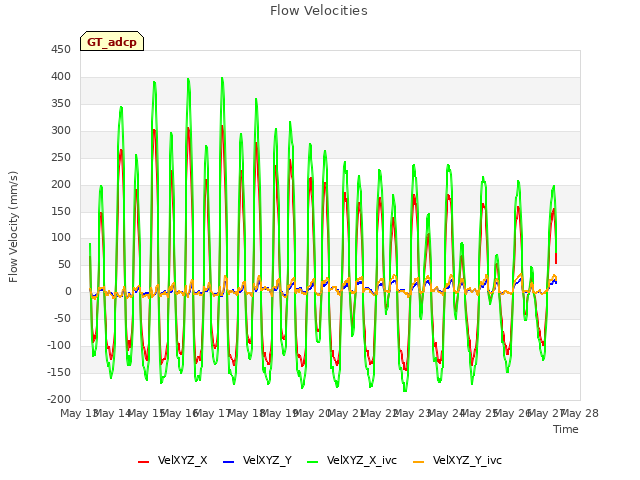Select the VelXYZ_X_ivc legend label
Screen dimensions: 640x480
click(362, 460)
